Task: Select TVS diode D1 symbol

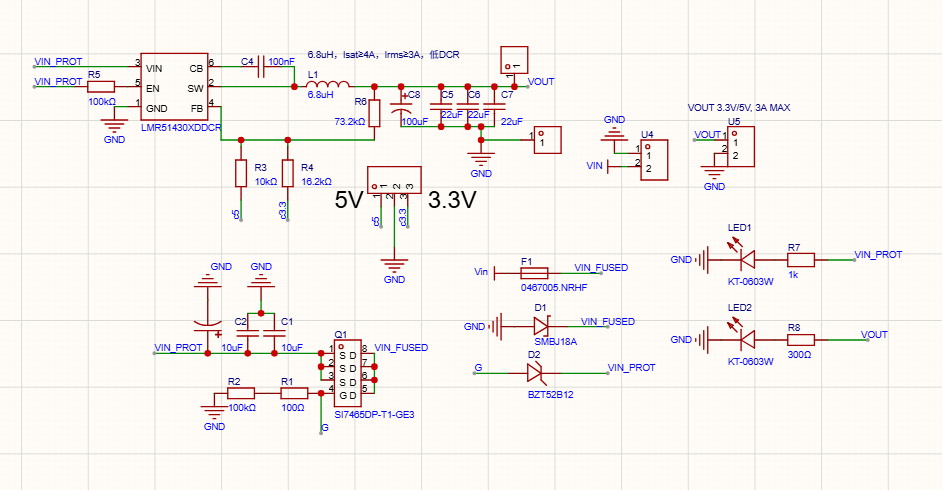Action: coord(541,327)
